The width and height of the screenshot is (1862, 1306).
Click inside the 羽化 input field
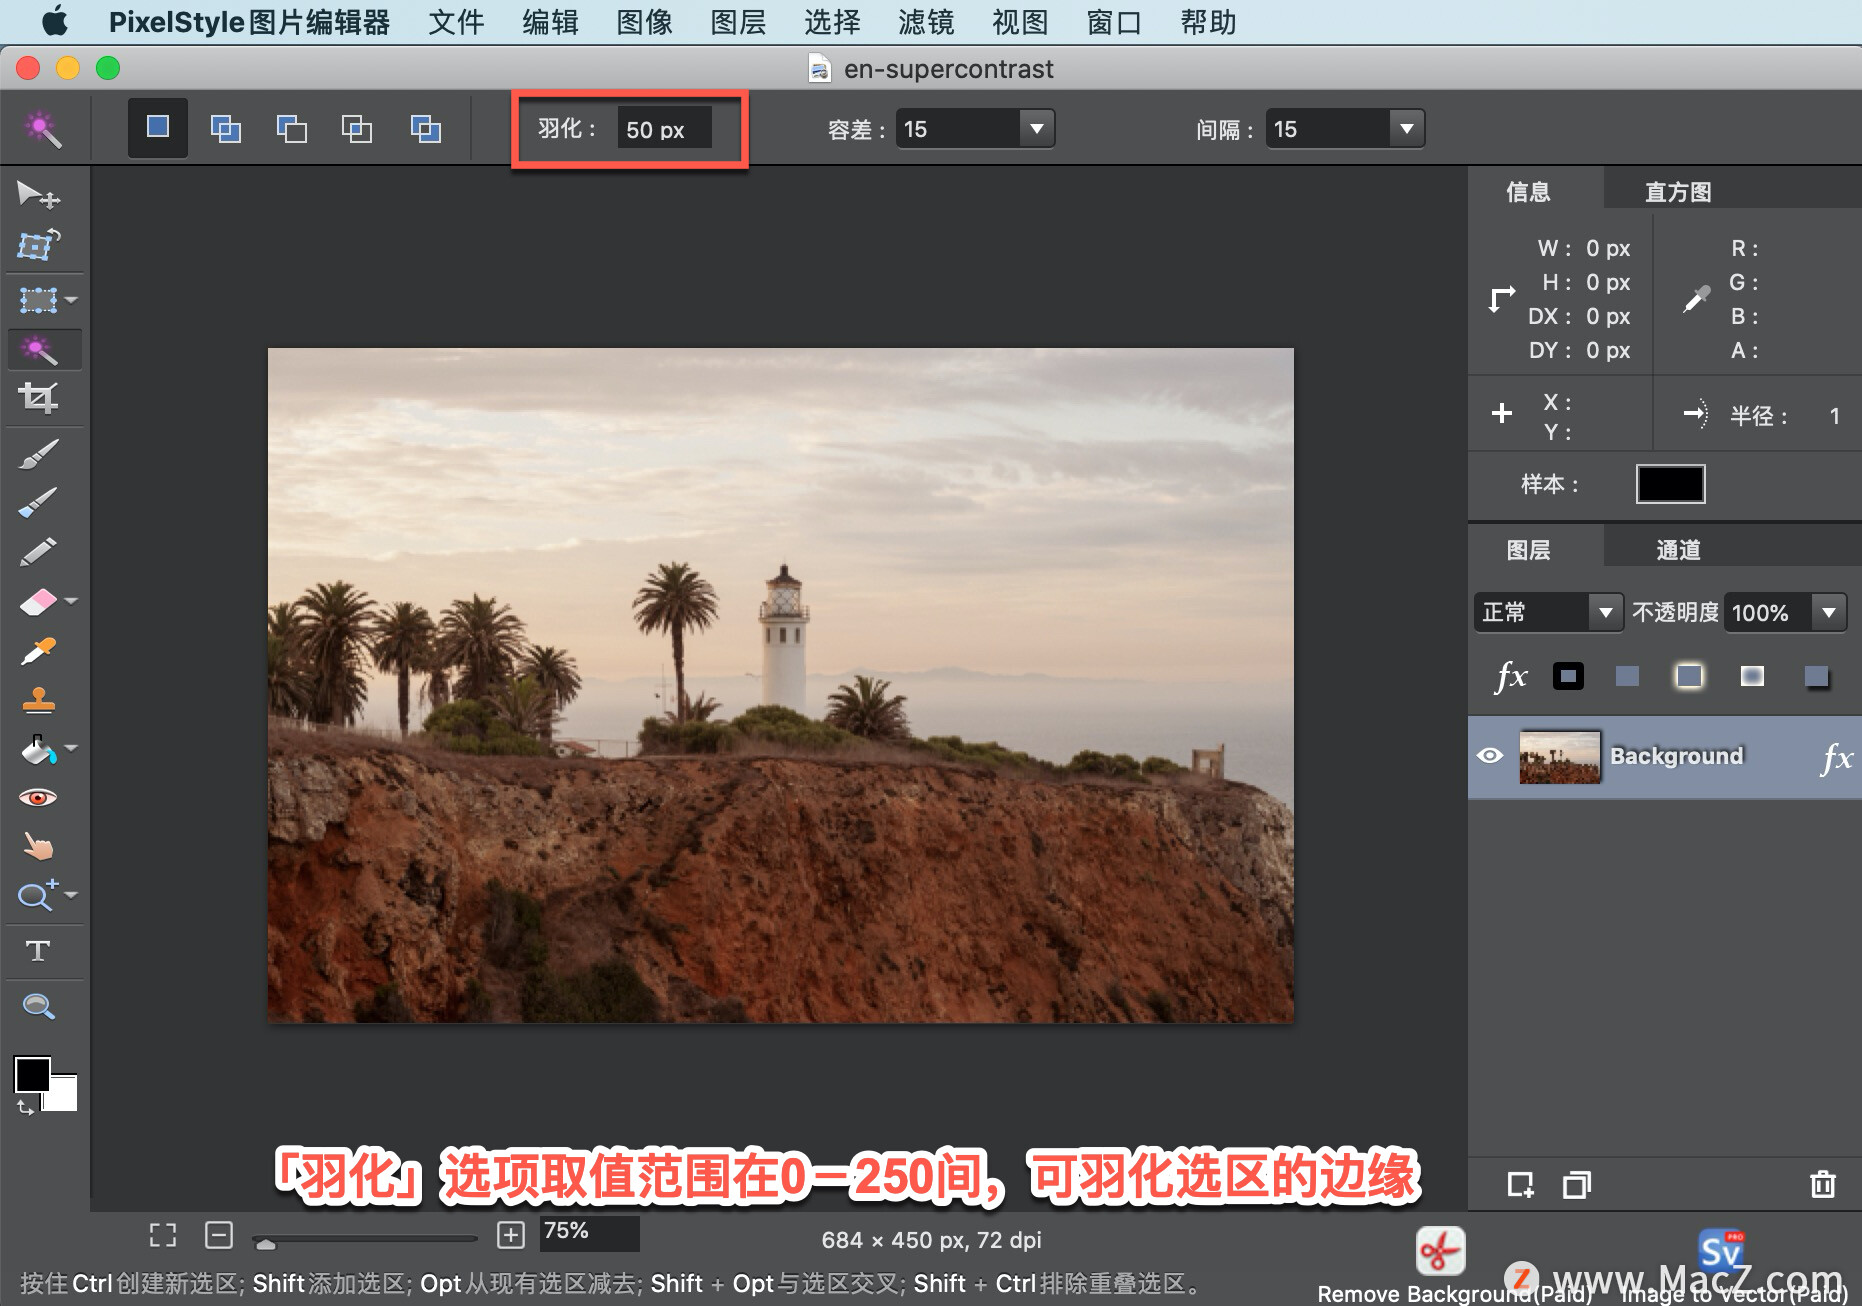point(663,128)
